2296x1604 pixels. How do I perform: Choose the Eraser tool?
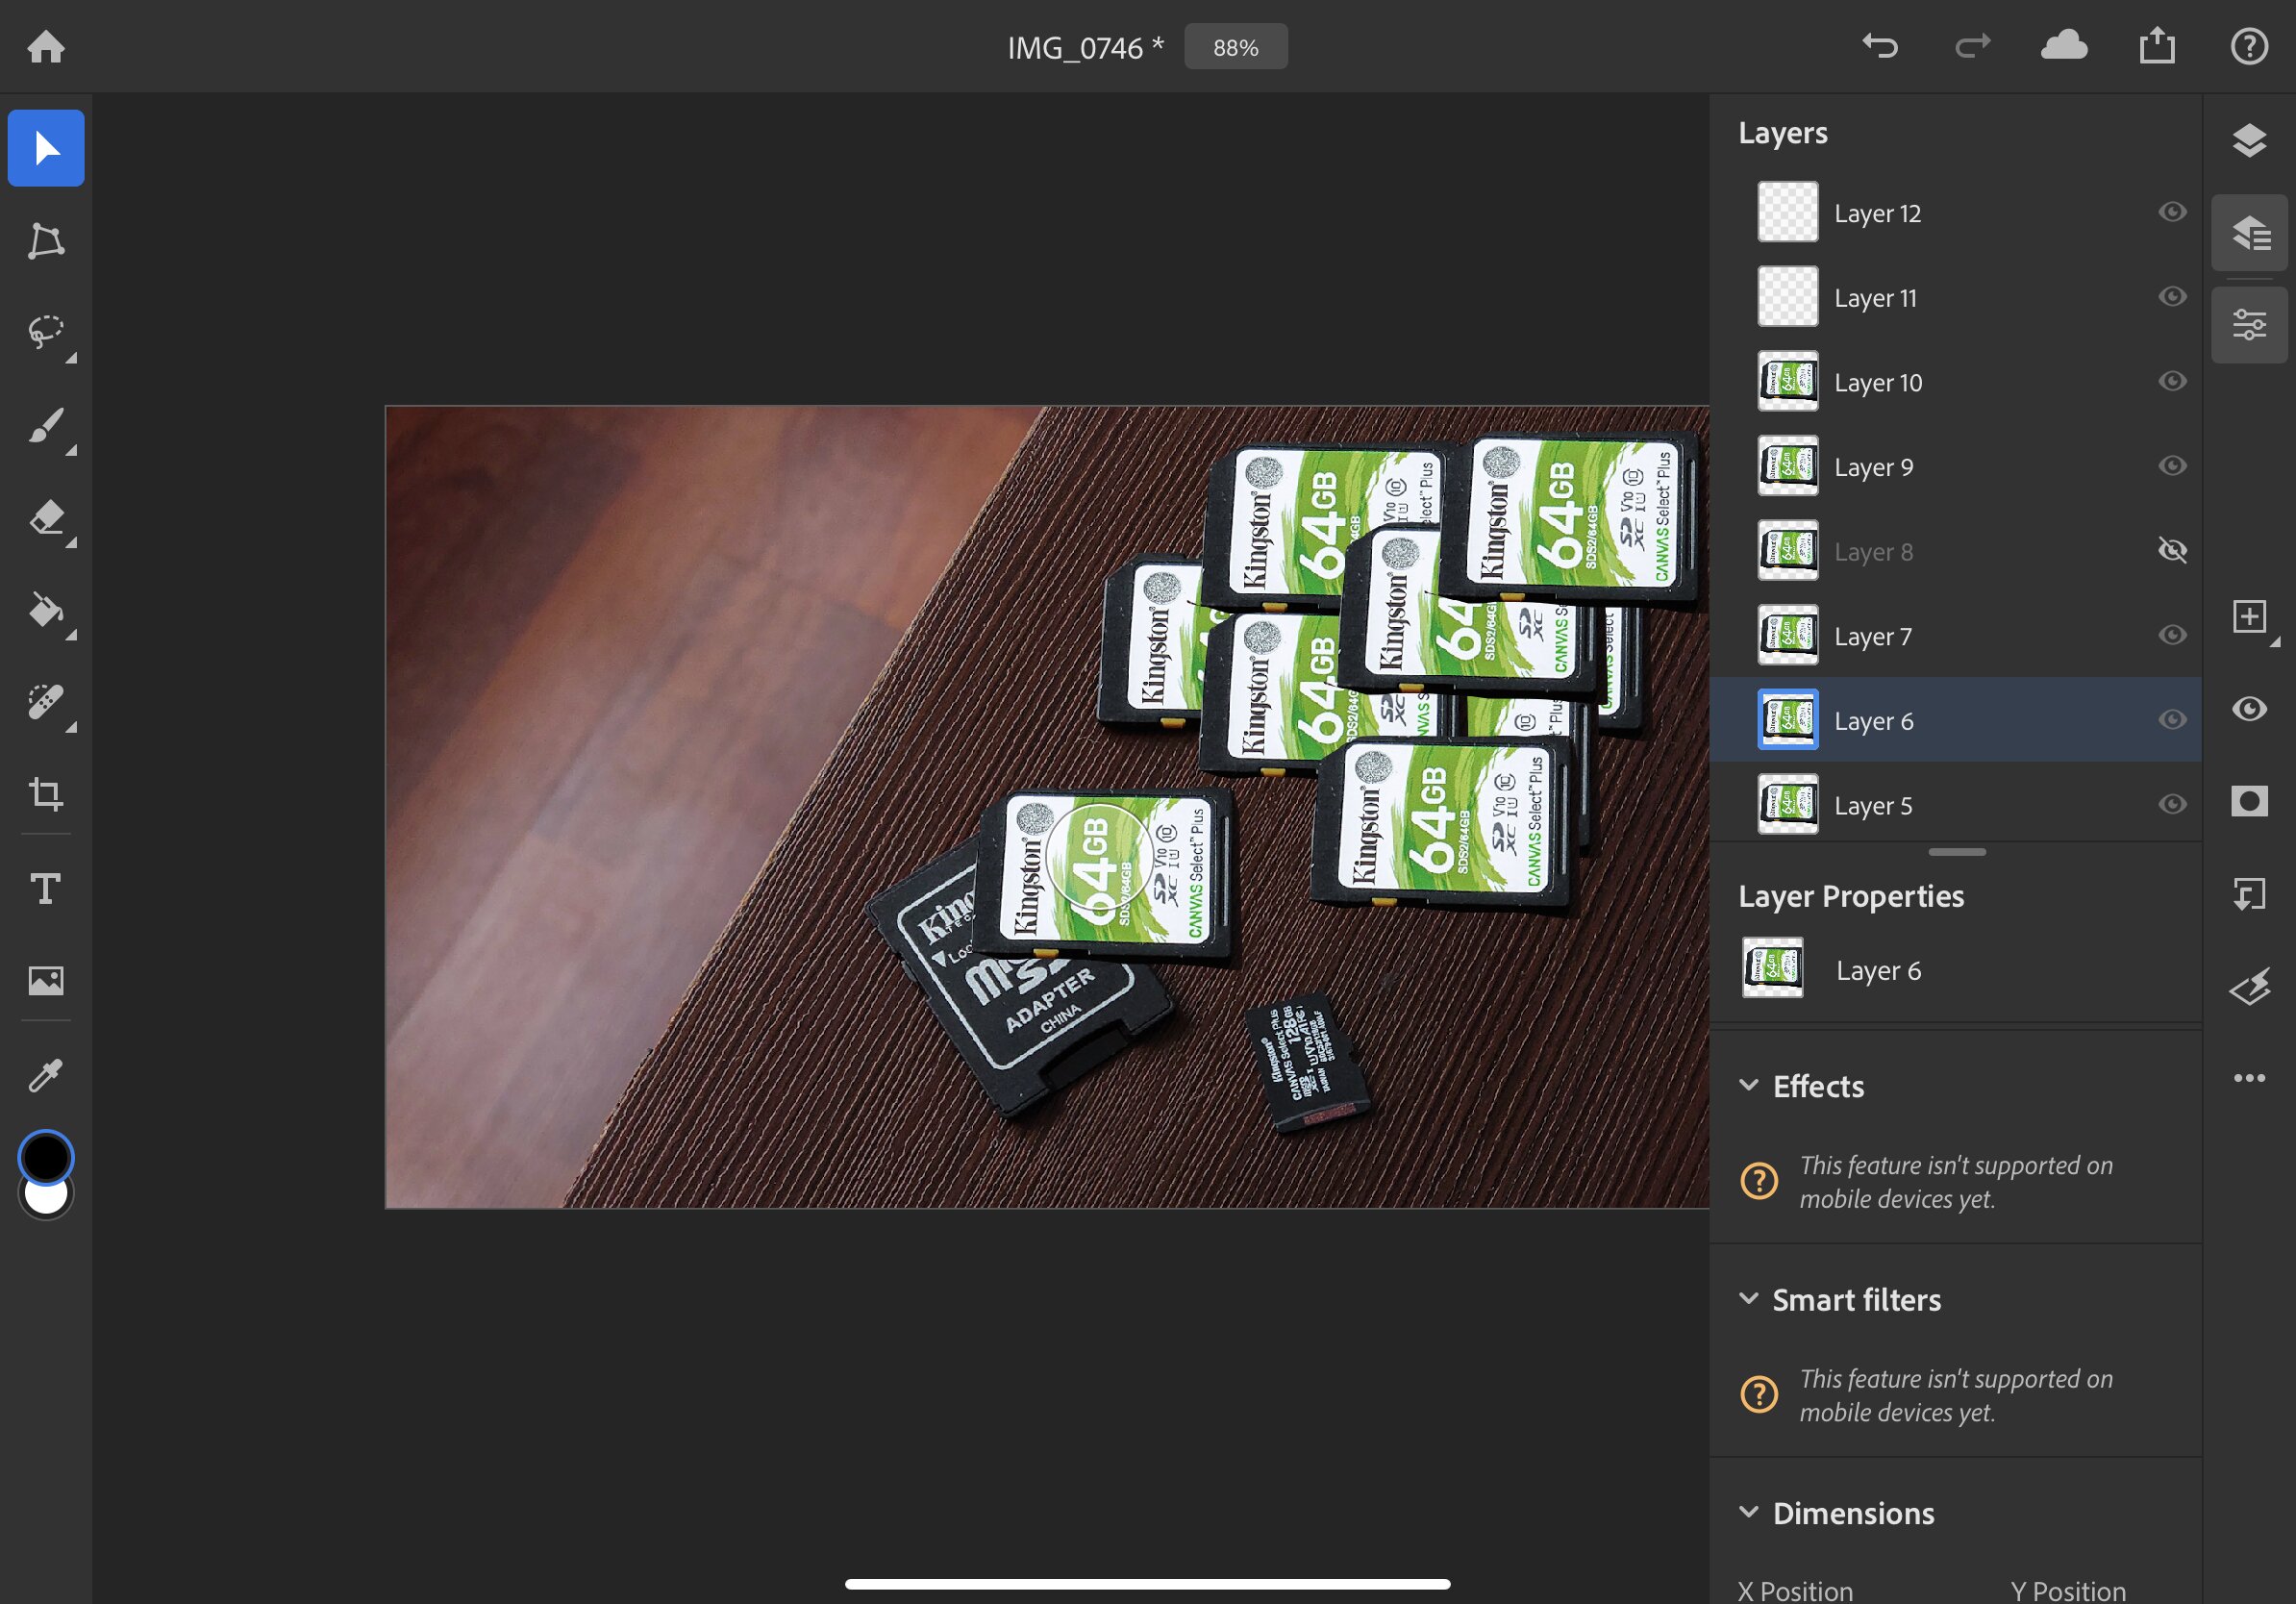pyautogui.click(x=46, y=519)
